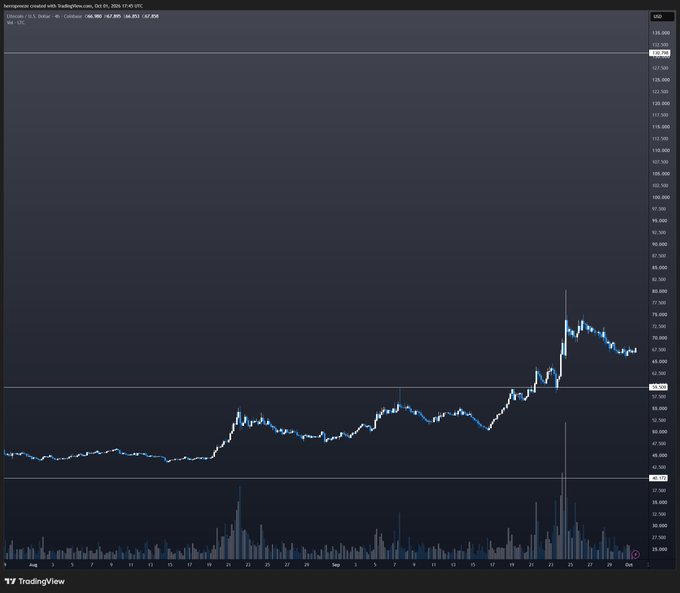Click the 50.000 price axis label

coord(660,432)
